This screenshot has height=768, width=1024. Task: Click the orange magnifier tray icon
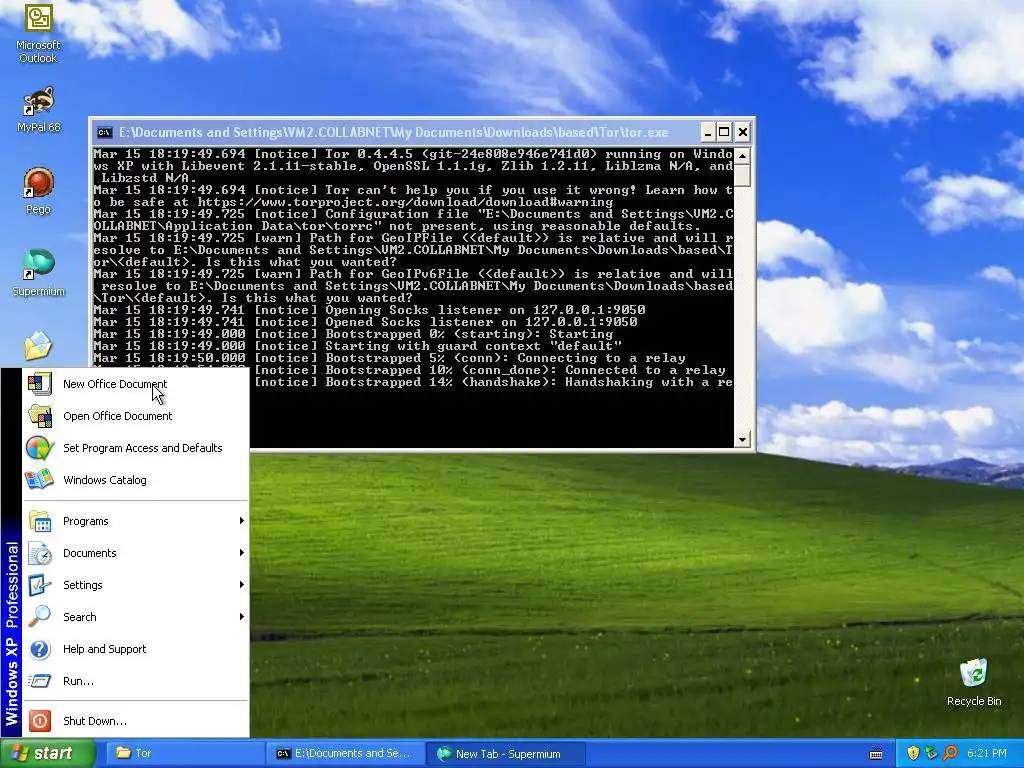(x=950, y=753)
